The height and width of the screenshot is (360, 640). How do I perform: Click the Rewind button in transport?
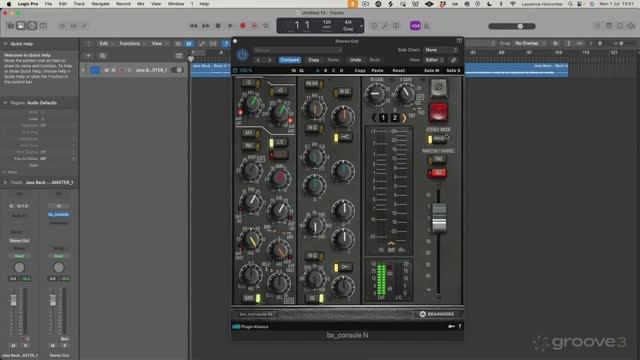pyautogui.click(x=193, y=26)
